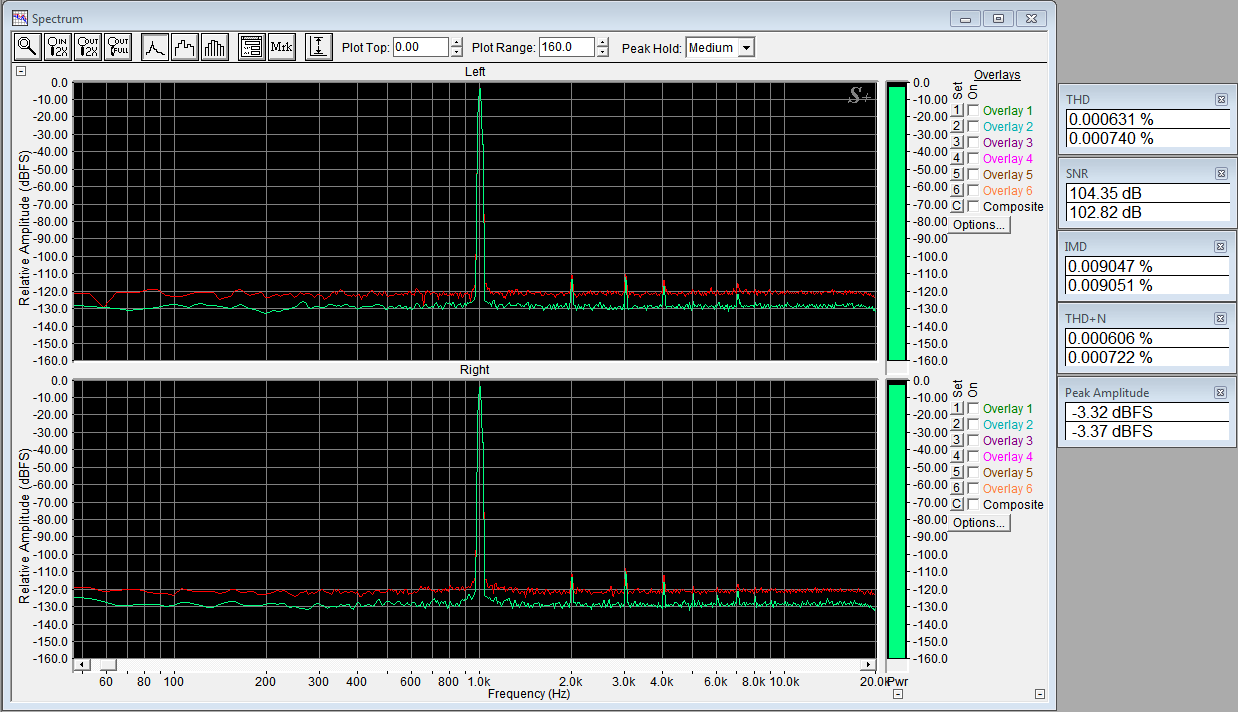
Task: Click the Plot Range input field
Action: tap(567, 47)
